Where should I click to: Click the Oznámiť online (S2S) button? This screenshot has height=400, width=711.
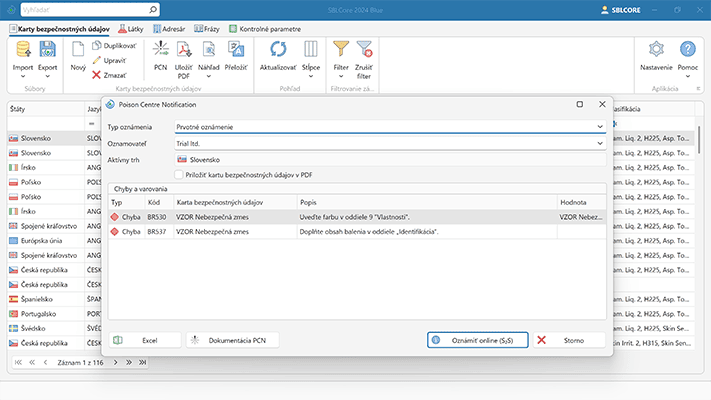pyautogui.click(x=477, y=340)
